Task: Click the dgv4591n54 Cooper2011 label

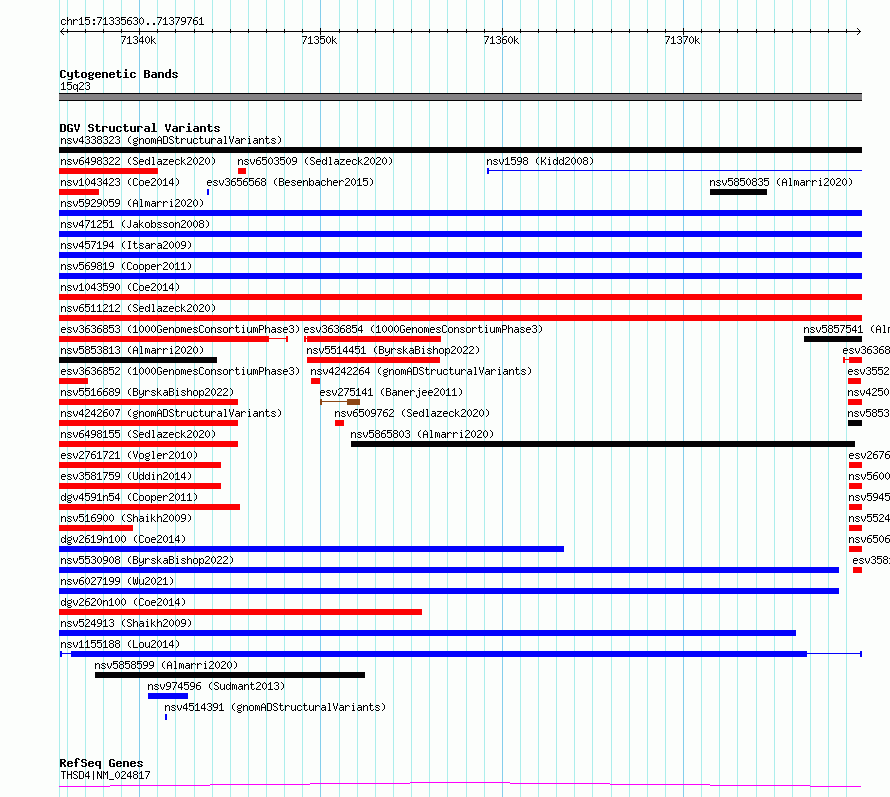Action: (x=129, y=497)
